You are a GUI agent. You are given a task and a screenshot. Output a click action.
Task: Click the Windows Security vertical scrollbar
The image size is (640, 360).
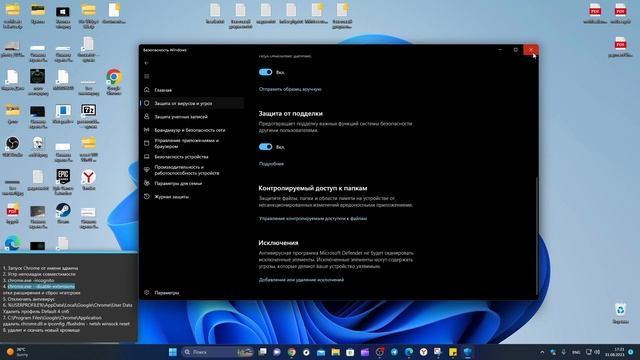pos(536,235)
